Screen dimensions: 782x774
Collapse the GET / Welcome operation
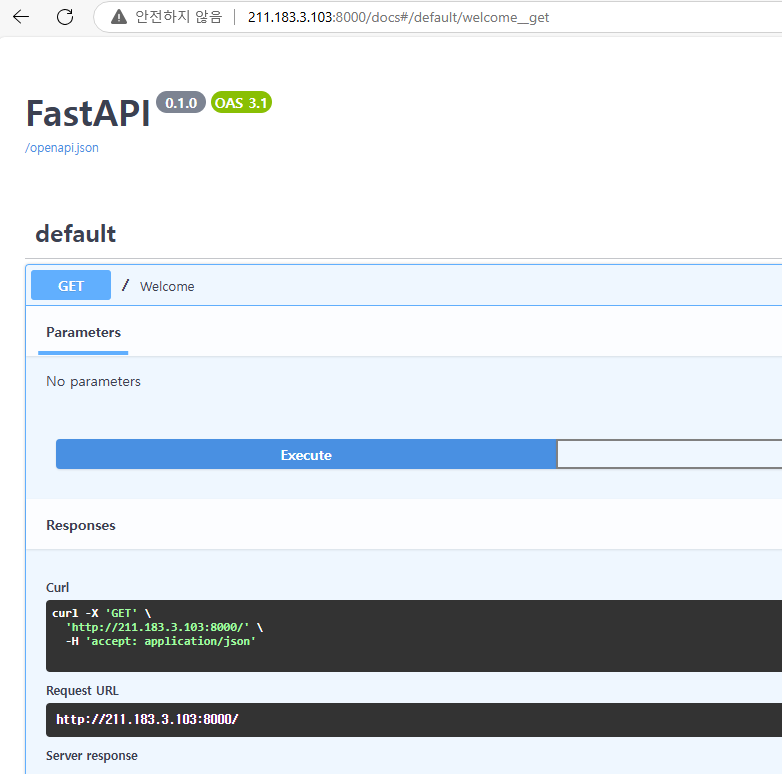(x=404, y=286)
